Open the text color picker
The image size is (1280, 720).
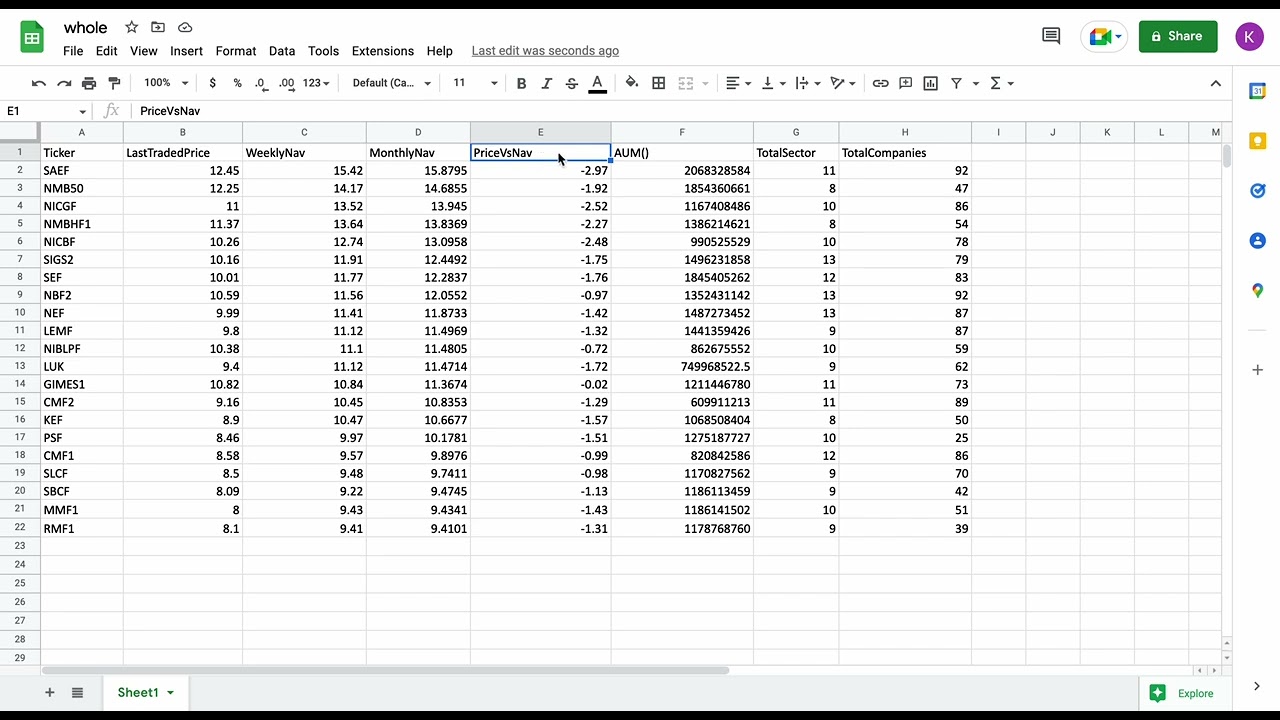598,83
